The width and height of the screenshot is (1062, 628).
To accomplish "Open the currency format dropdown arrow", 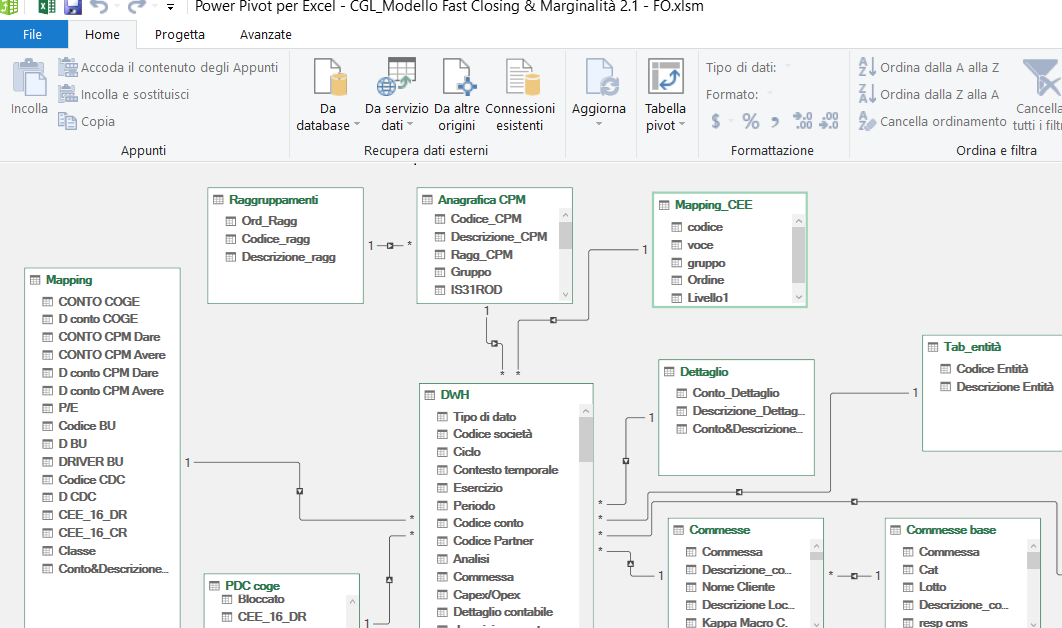I will click(x=731, y=122).
